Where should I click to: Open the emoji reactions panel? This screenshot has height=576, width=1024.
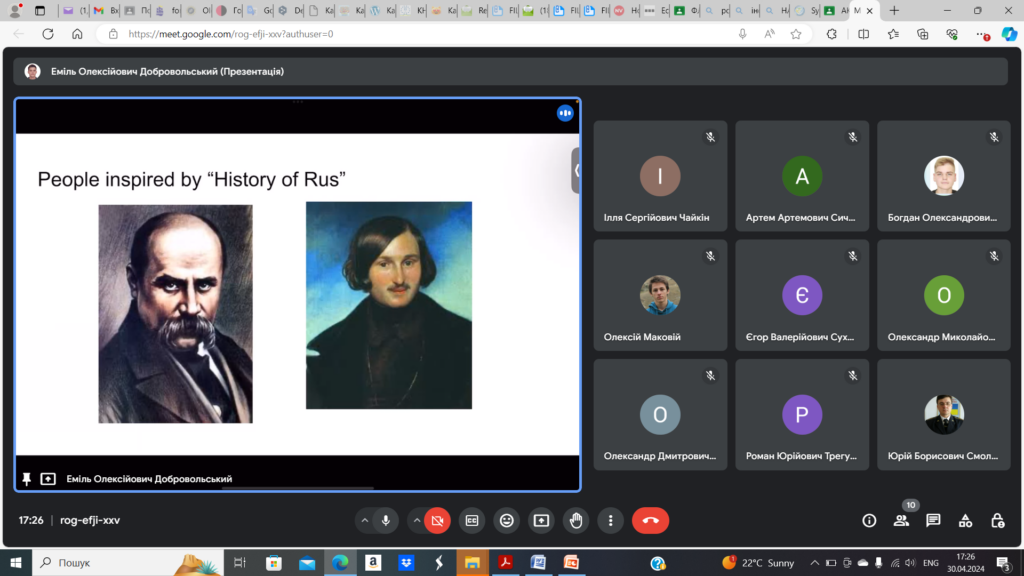click(507, 520)
